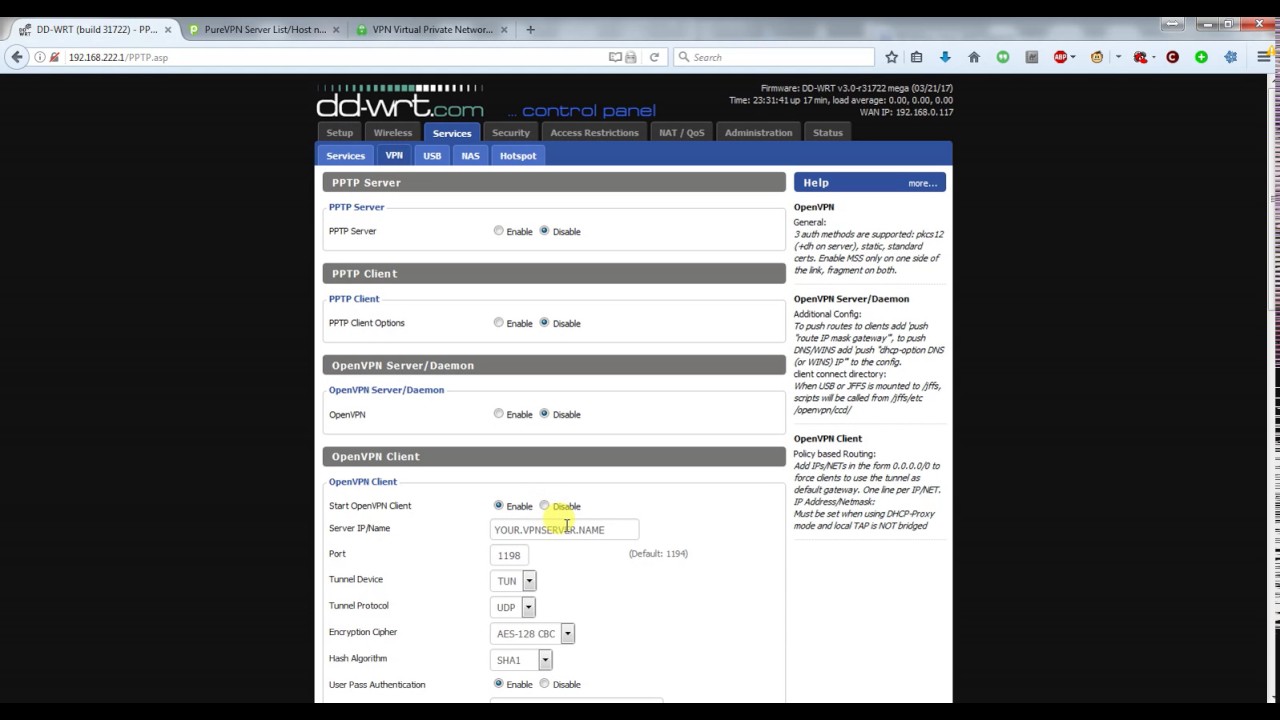Viewport: 1280px width, 720px height.
Task: Switch to the Services sub-tab
Action: [x=345, y=155]
